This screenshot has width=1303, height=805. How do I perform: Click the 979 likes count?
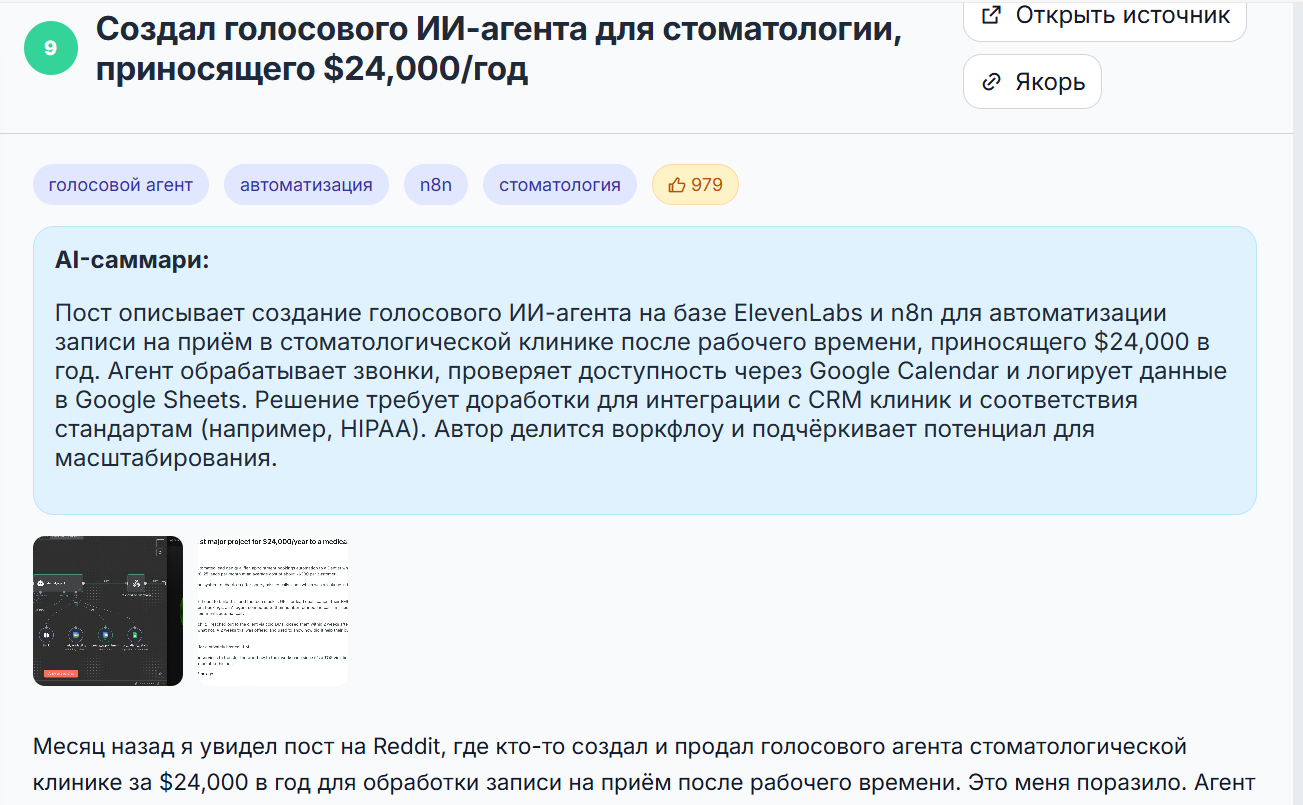click(706, 185)
